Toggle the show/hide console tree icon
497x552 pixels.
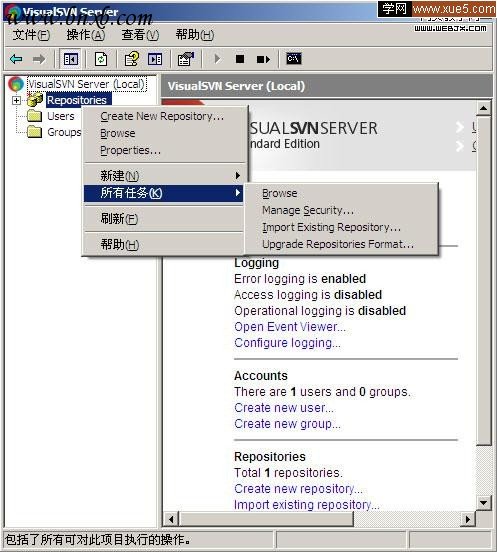coord(71,59)
